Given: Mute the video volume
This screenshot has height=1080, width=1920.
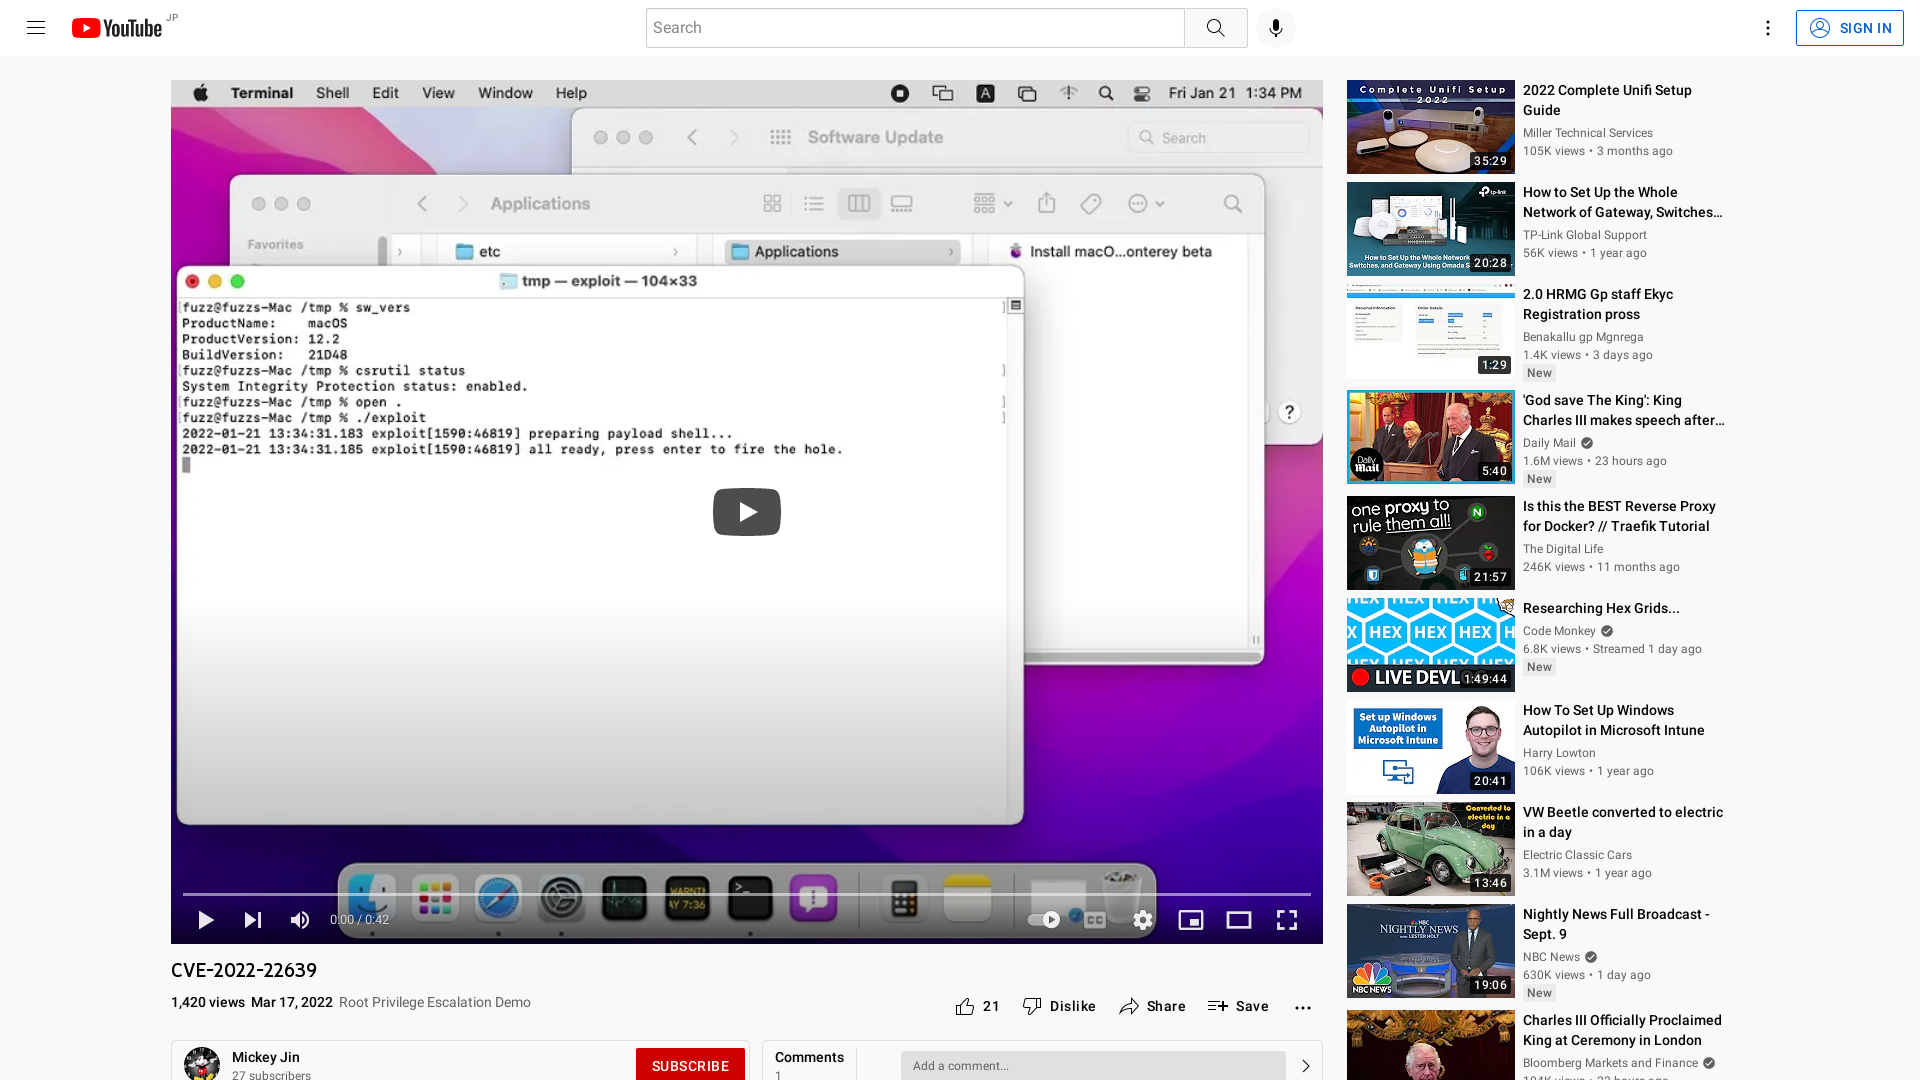Looking at the screenshot, I should pos(300,920).
